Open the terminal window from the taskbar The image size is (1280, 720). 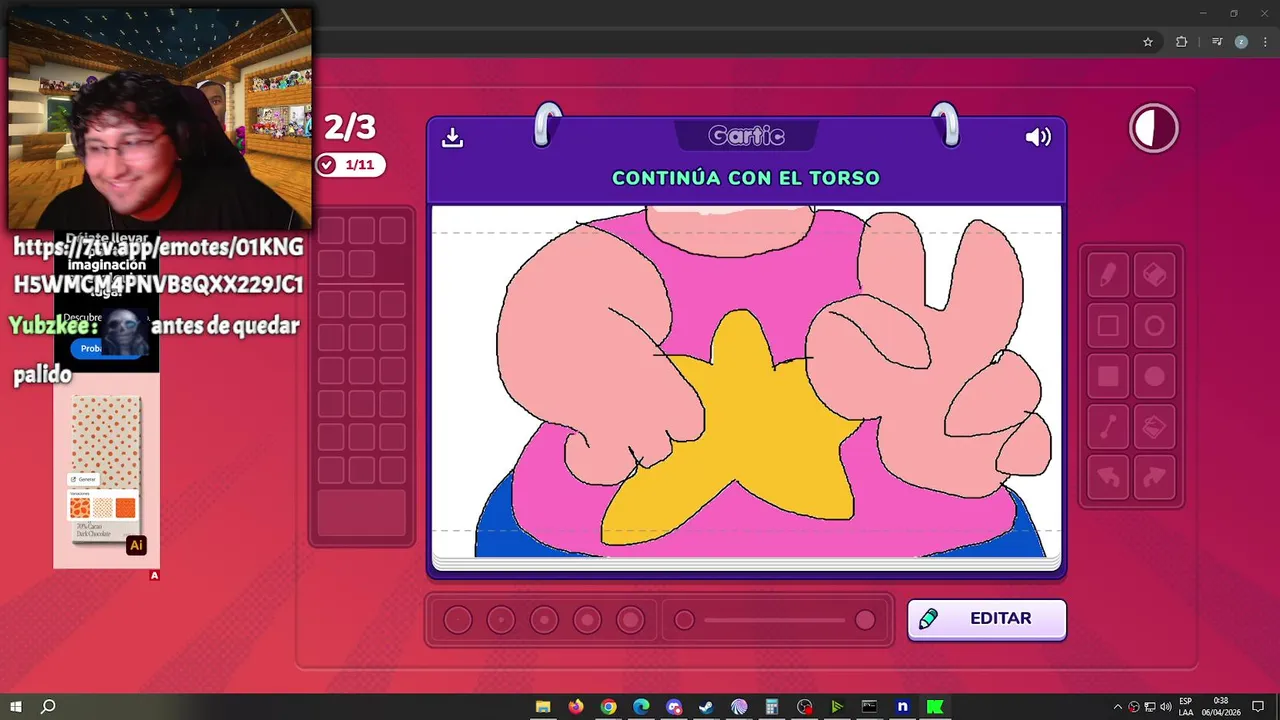click(869, 707)
